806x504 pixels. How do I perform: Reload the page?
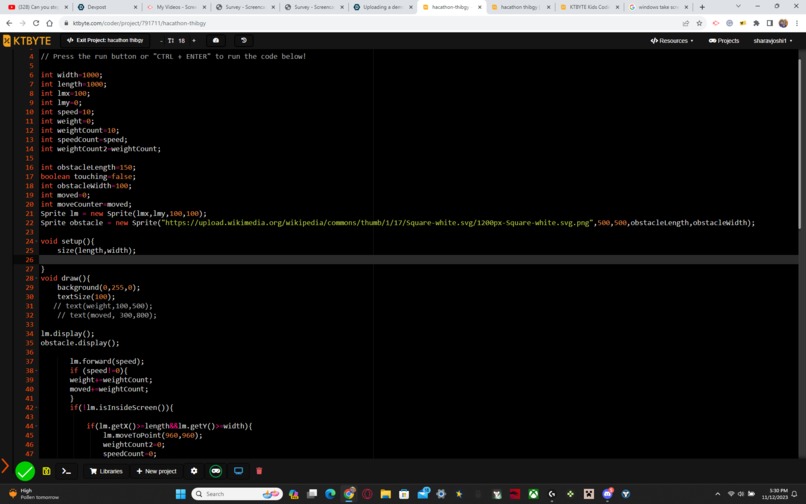pos(36,23)
